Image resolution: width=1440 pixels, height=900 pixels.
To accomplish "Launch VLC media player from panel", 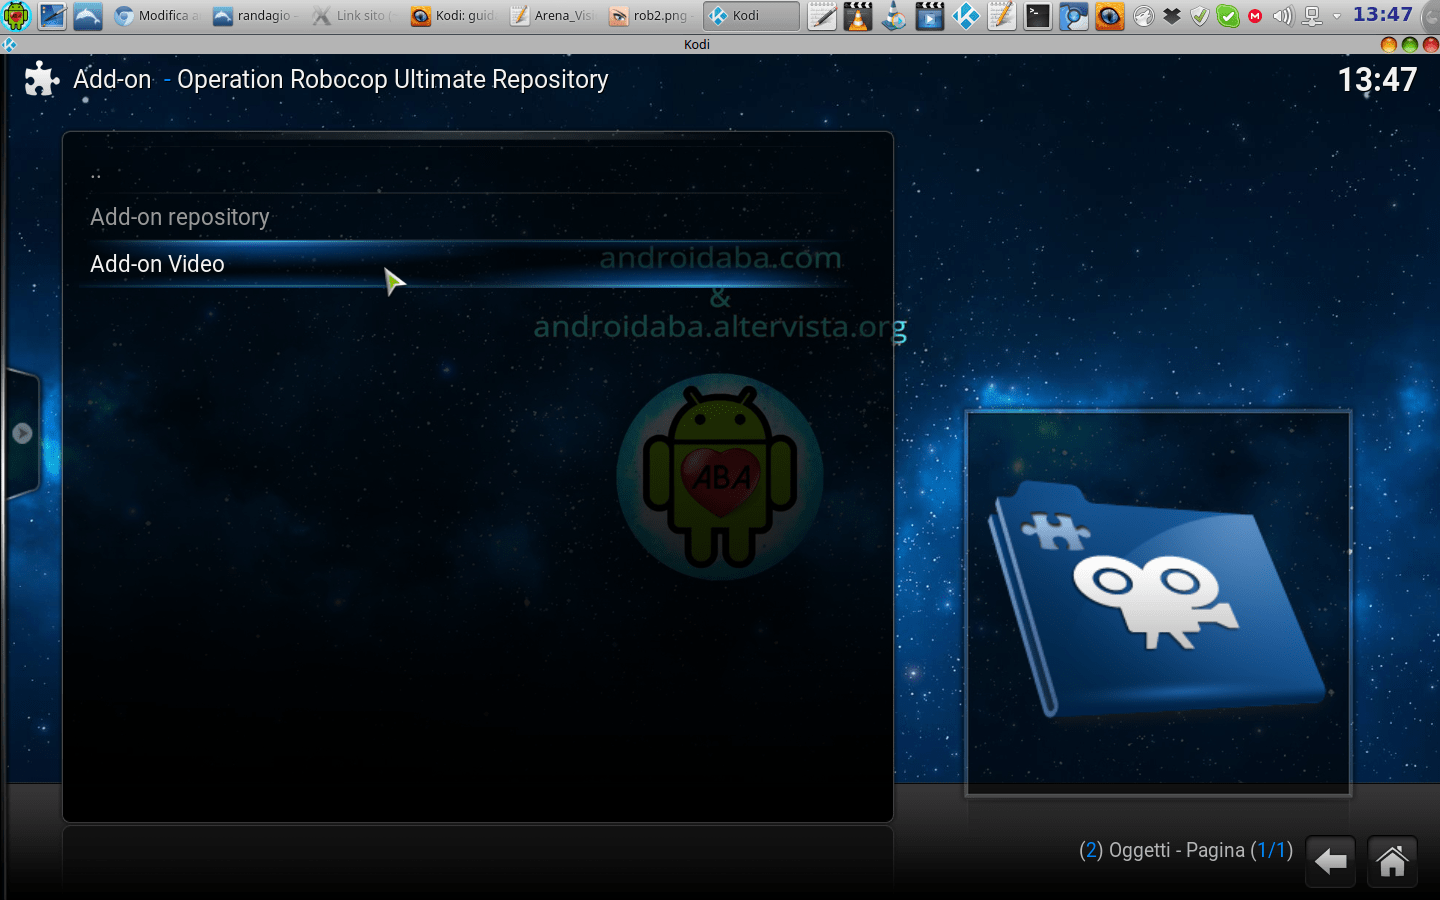I will (858, 16).
